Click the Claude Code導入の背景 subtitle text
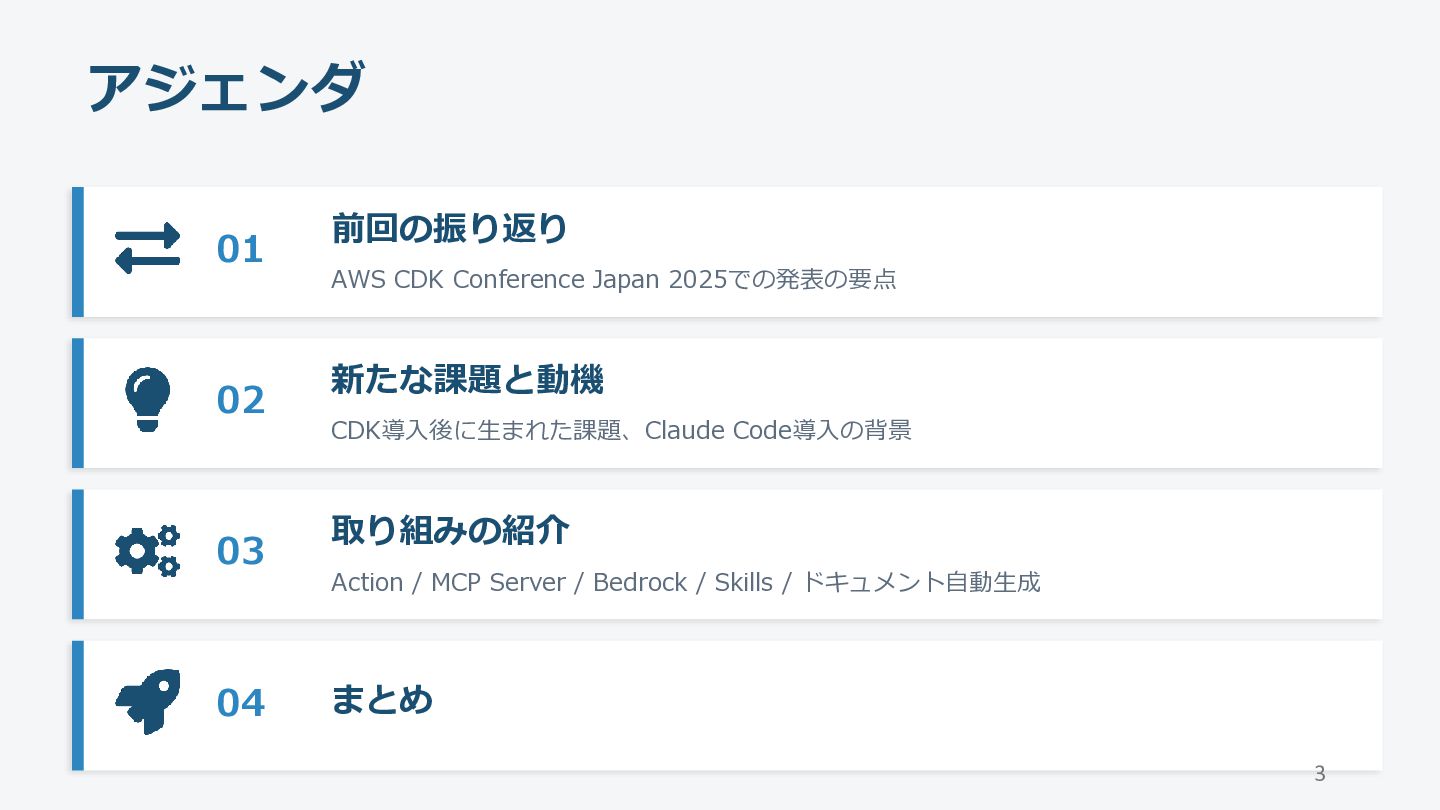 pyautogui.click(x=778, y=430)
